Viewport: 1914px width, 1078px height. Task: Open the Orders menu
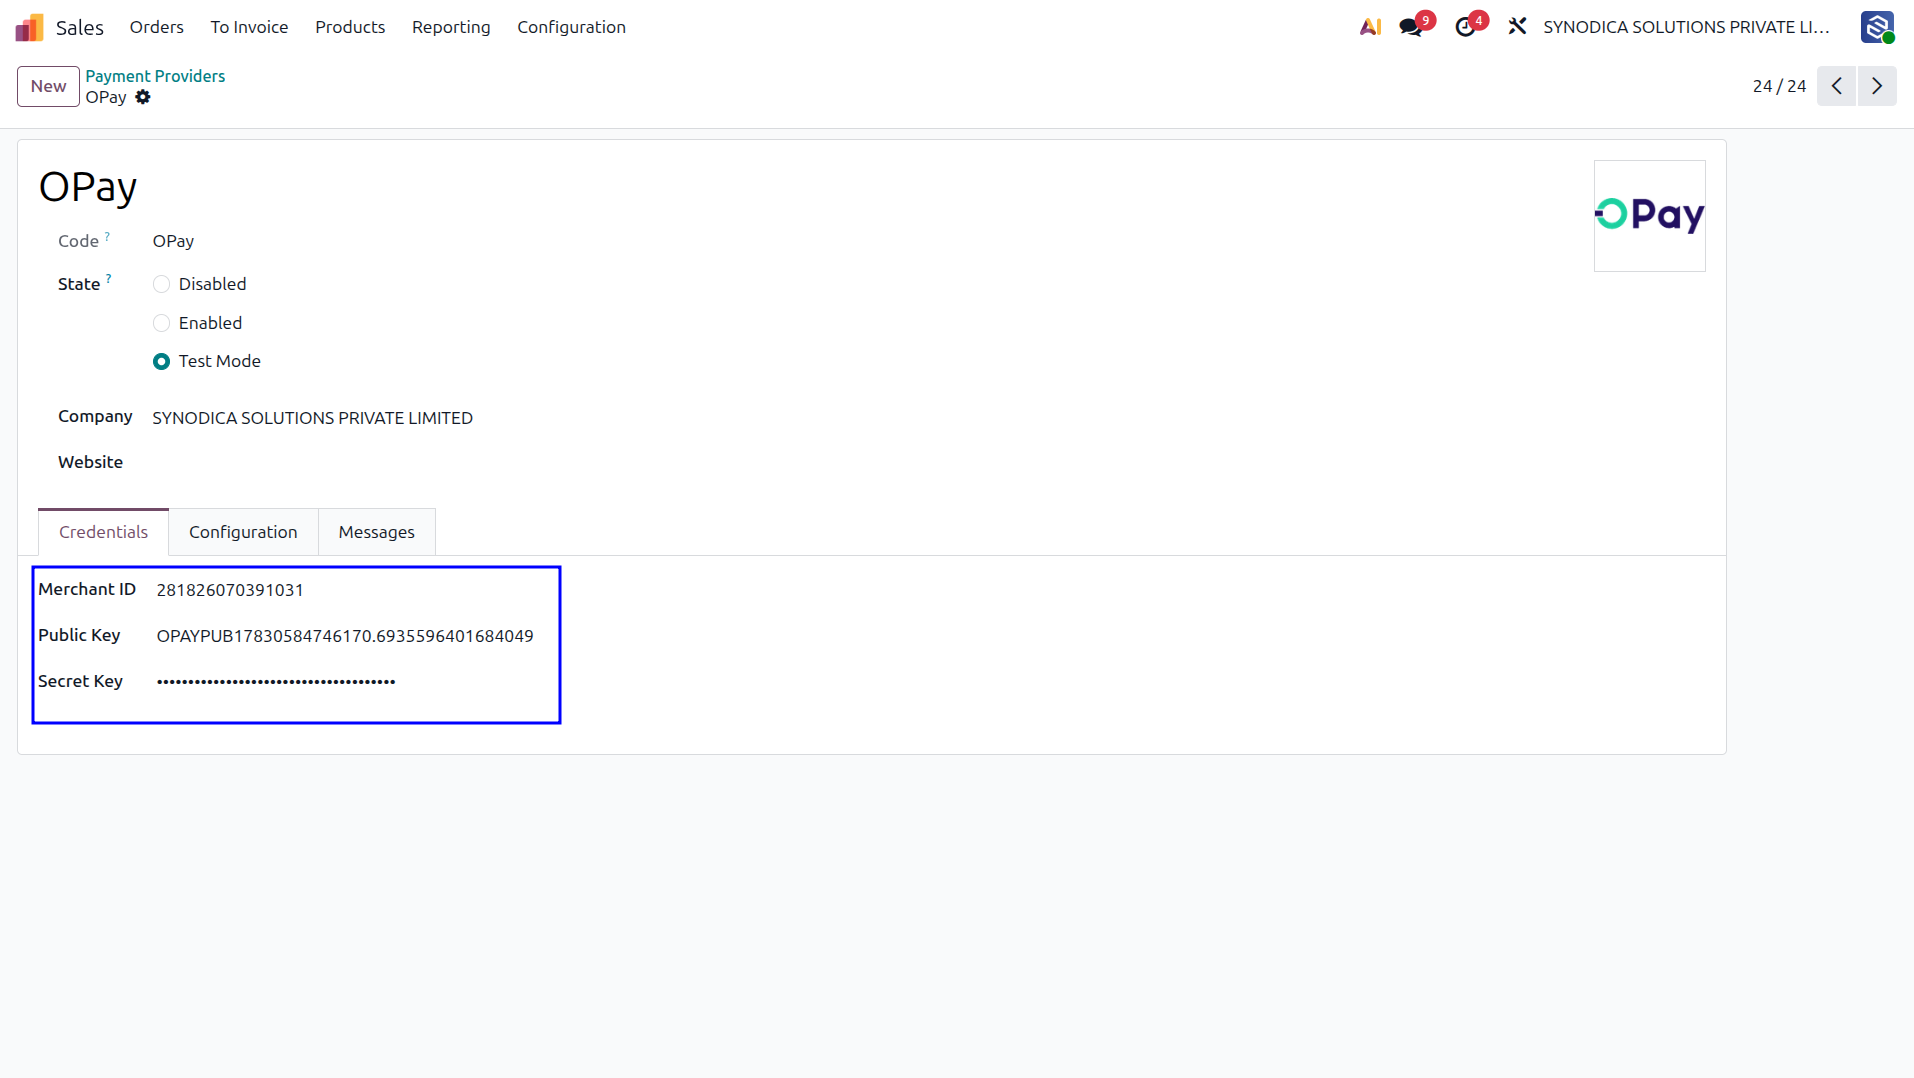(156, 27)
